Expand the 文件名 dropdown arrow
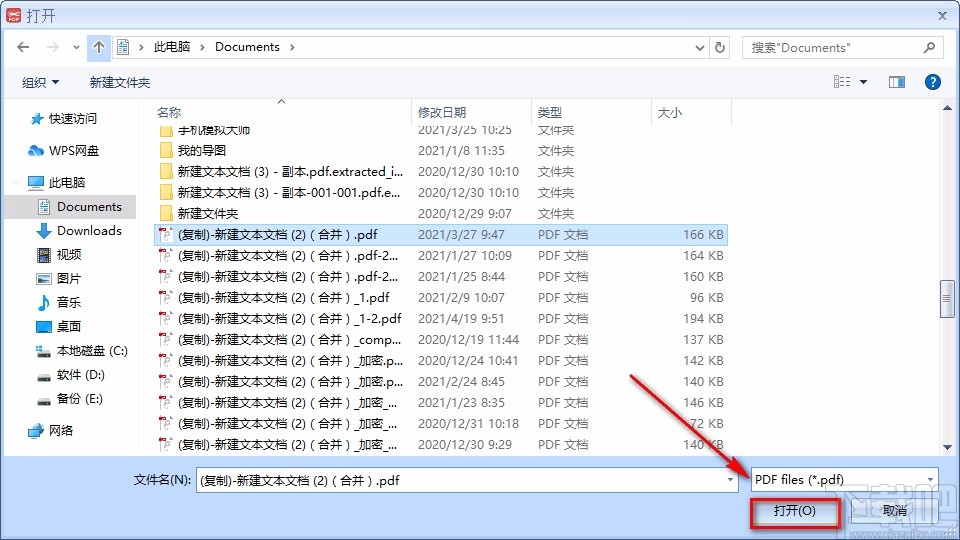This screenshot has width=960, height=540. point(730,481)
